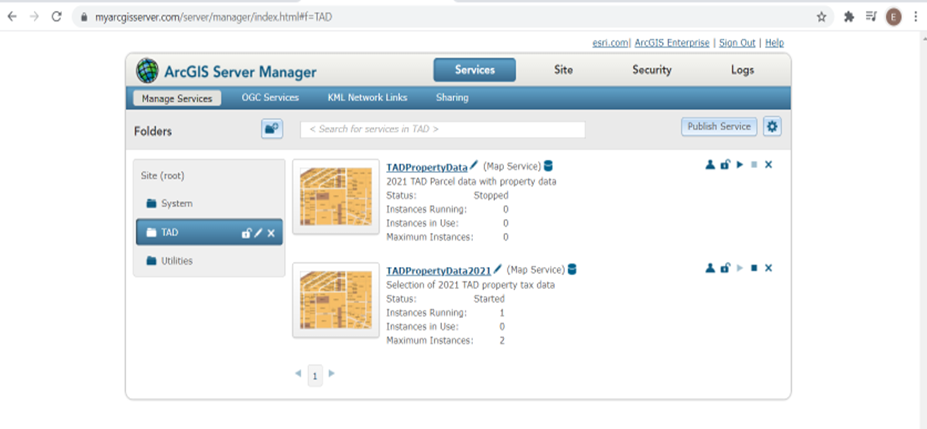Screen dimensions: 927x429
Task: Open the Security tab
Action: coord(652,70)
